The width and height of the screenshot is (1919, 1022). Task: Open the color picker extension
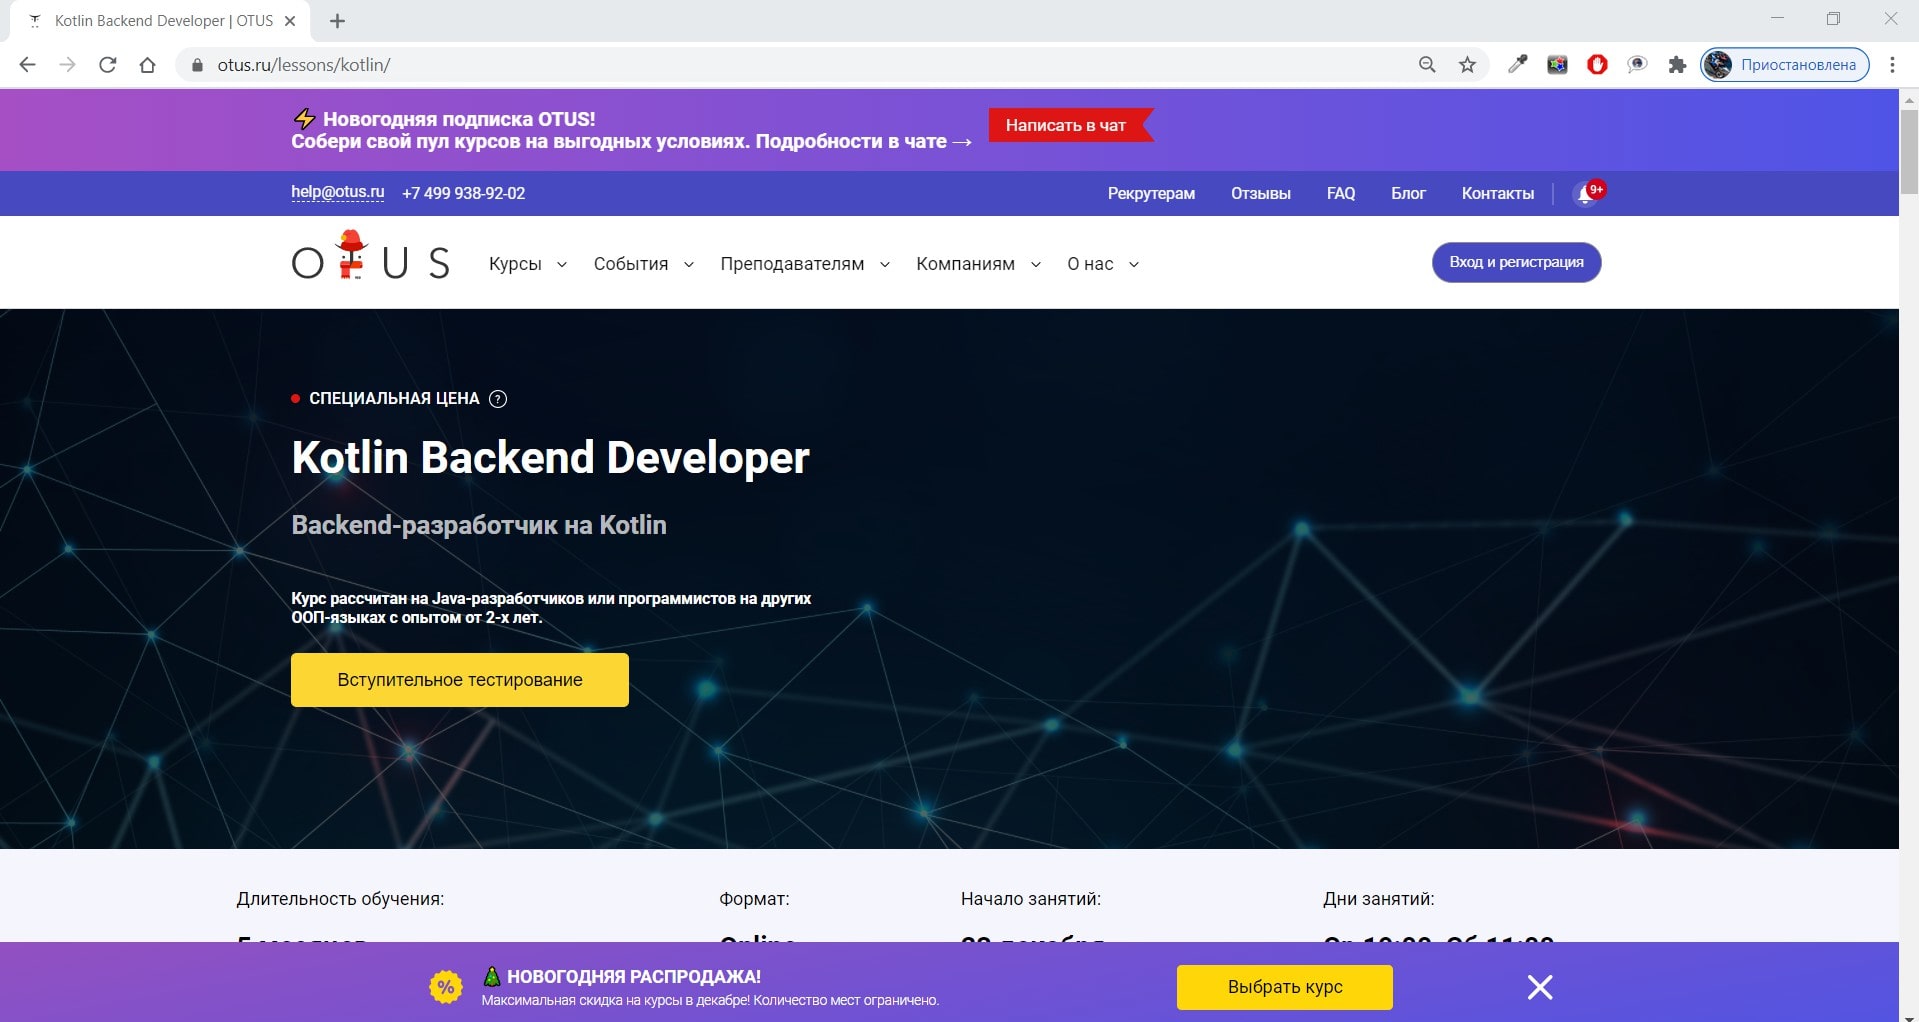tap(1517, 65)
